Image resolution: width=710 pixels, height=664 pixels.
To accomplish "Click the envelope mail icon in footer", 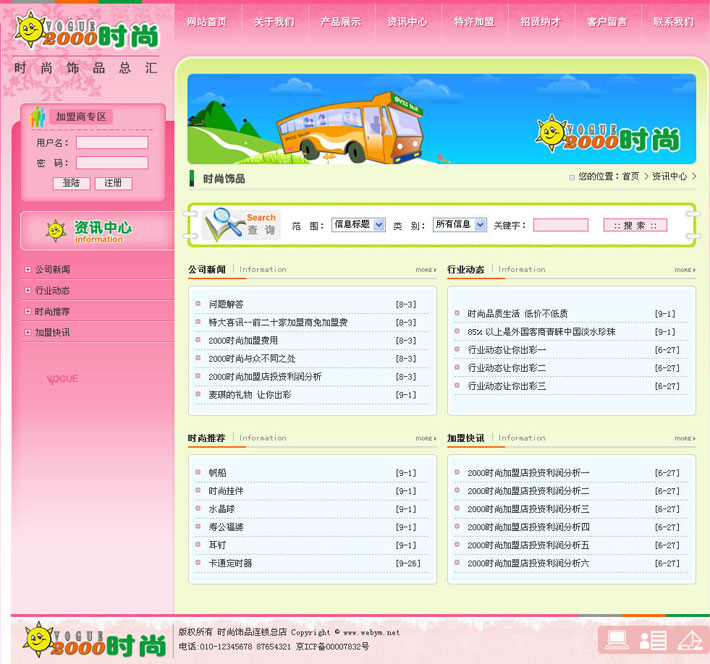I will pos(689,640).
